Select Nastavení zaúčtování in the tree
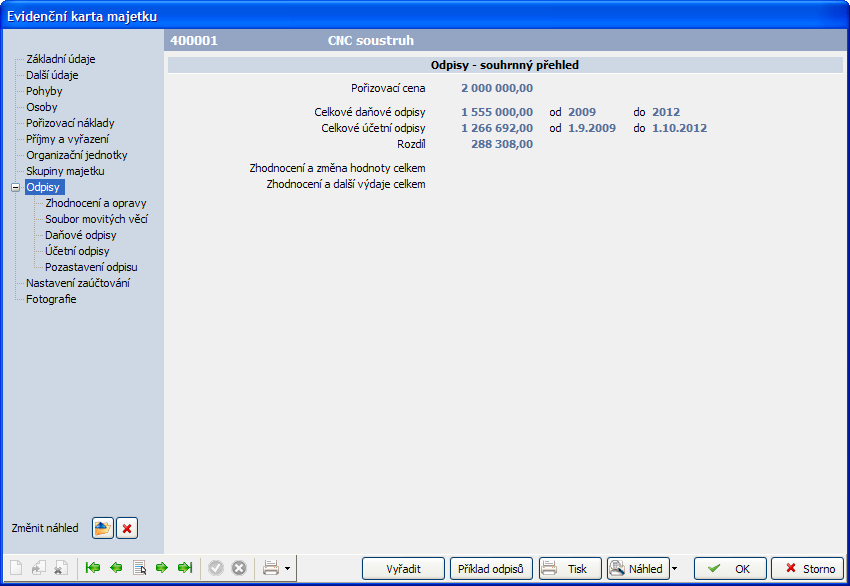Screen dimensions: 850x586 click(x=78, y=283)
